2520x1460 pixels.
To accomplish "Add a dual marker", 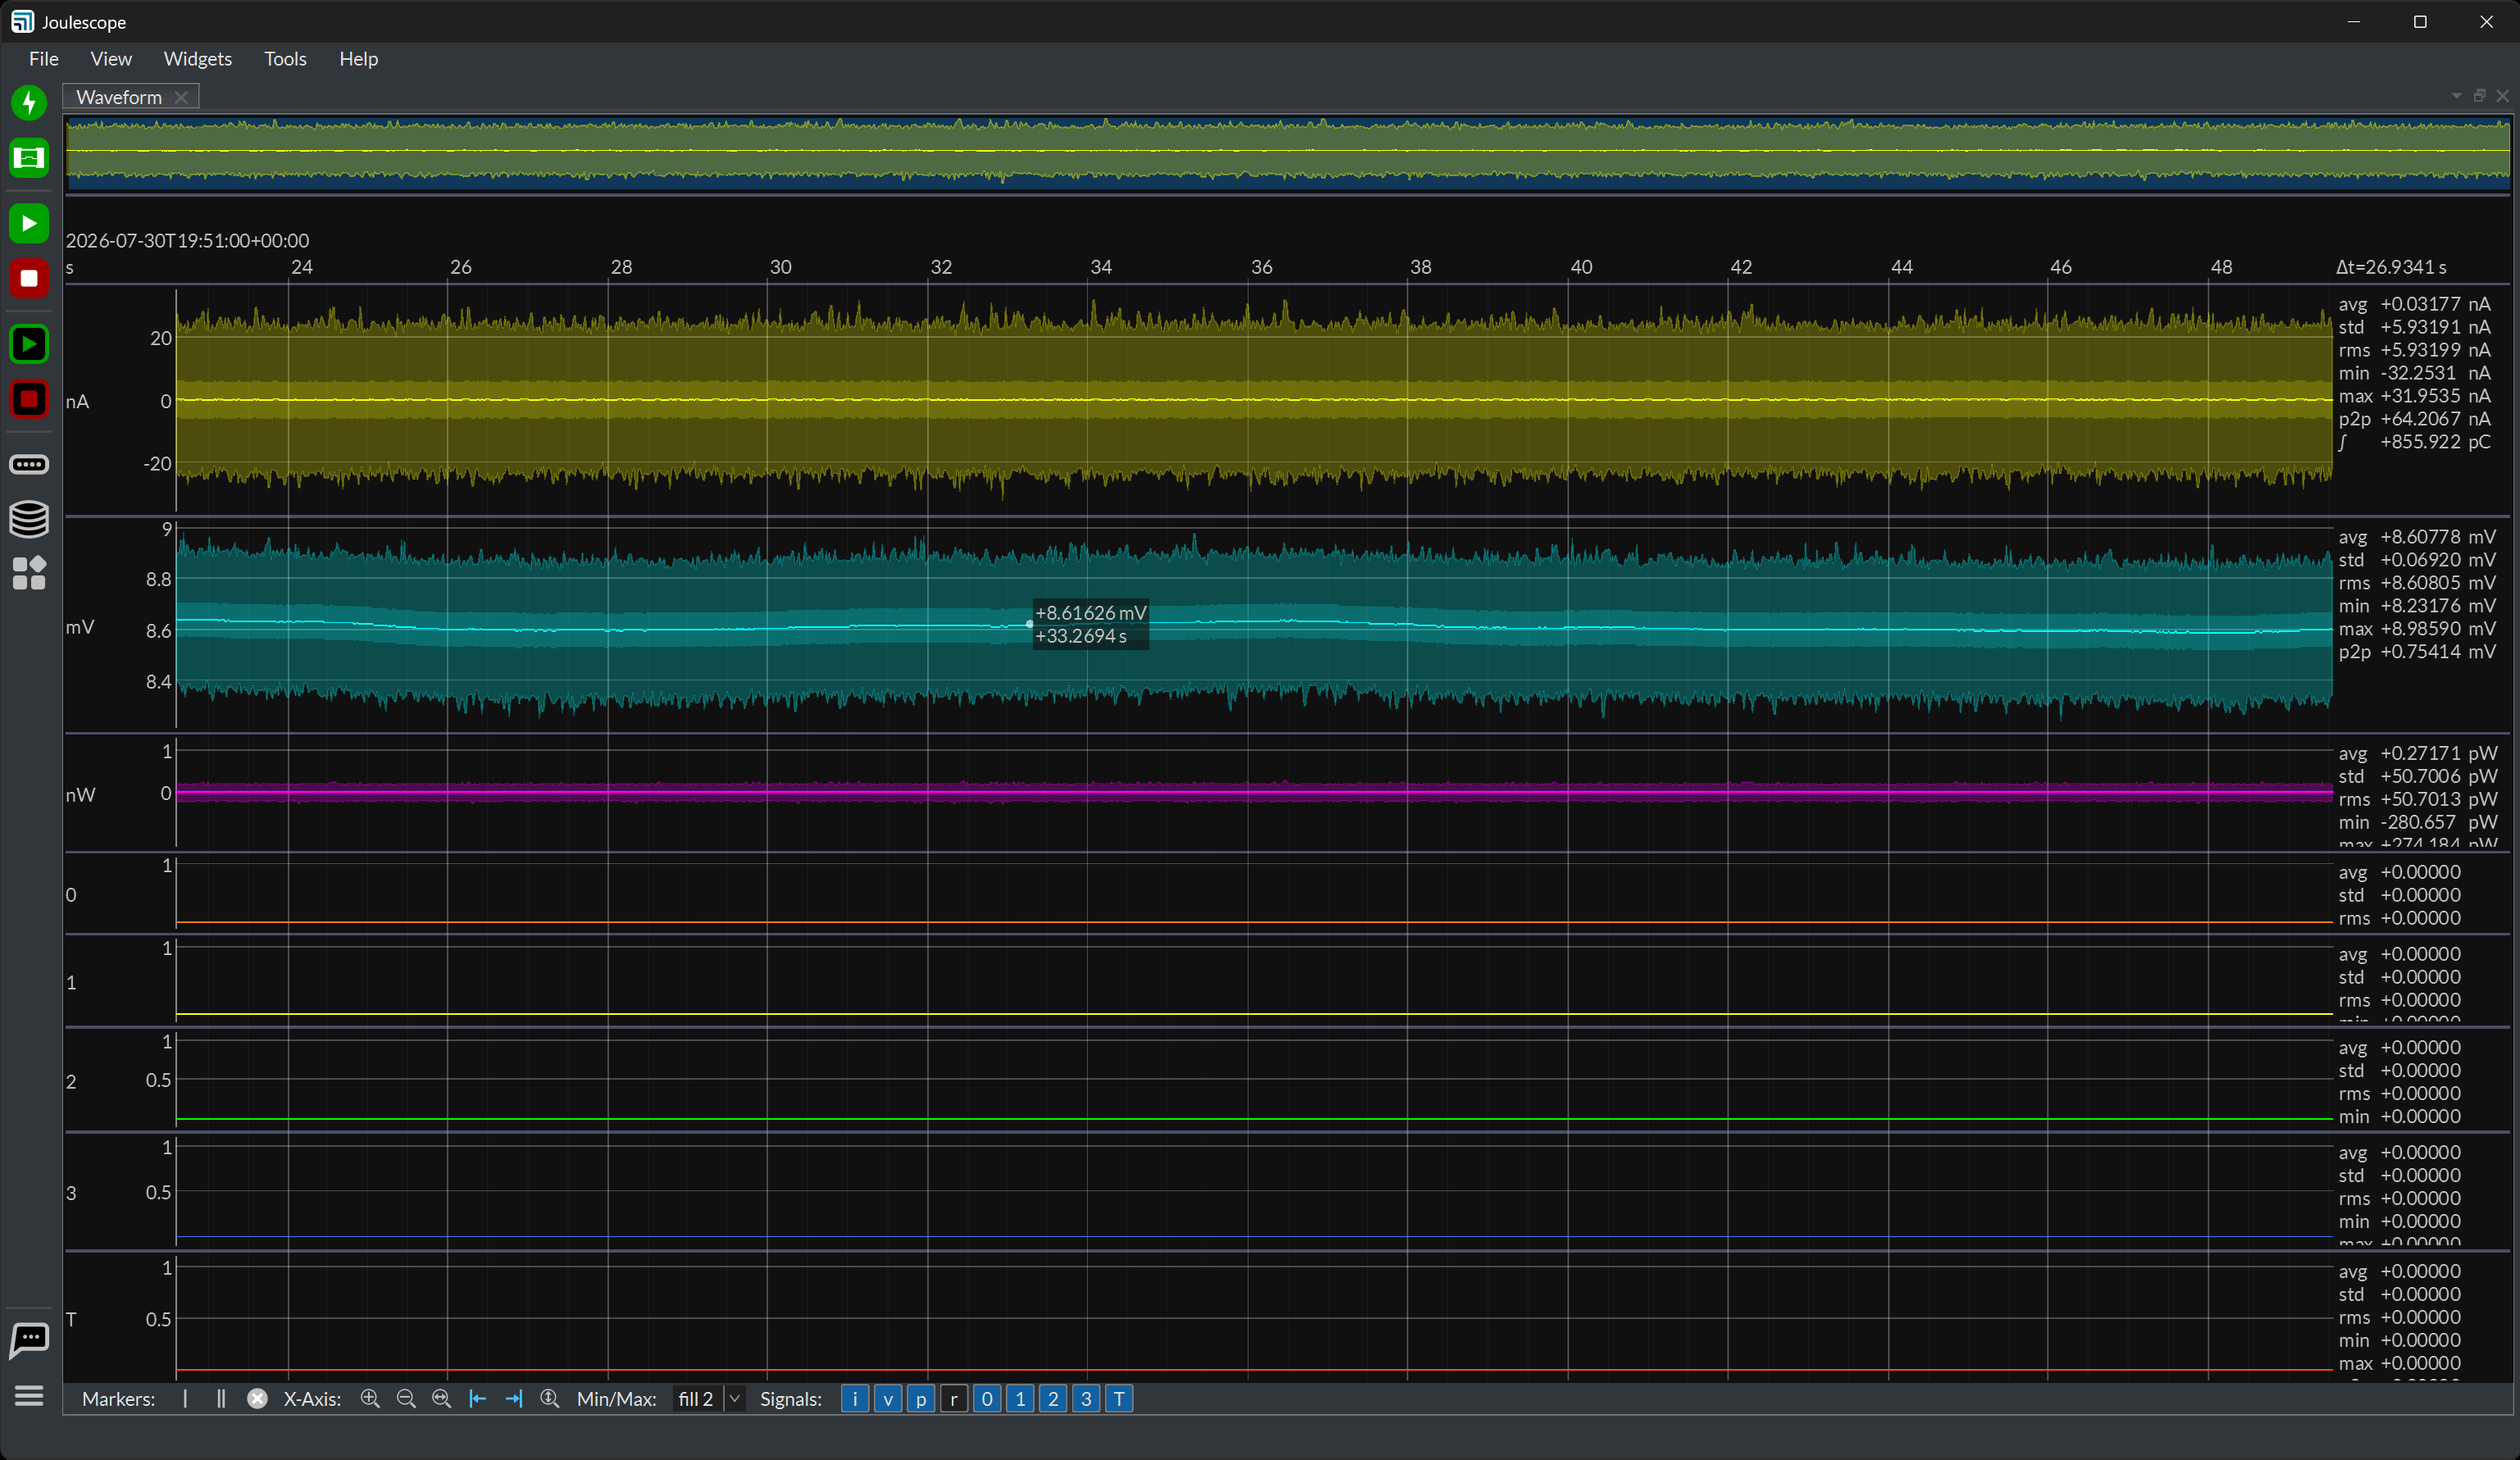I will pos(221,1399).
